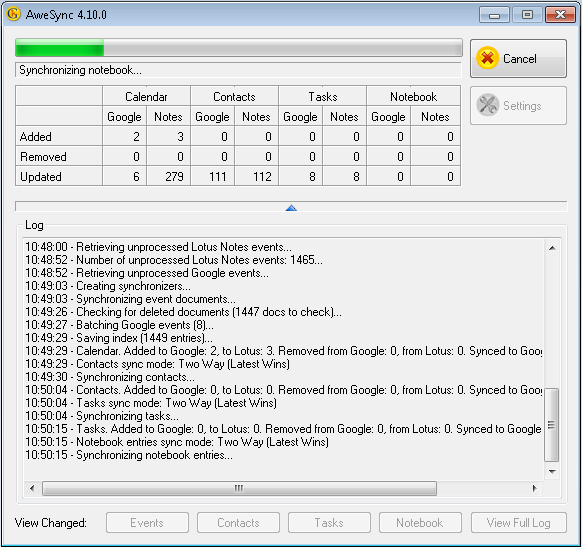The image size is (582, 547).
Task: Click the log scroll right arrow
Action: tap(534, 488)
